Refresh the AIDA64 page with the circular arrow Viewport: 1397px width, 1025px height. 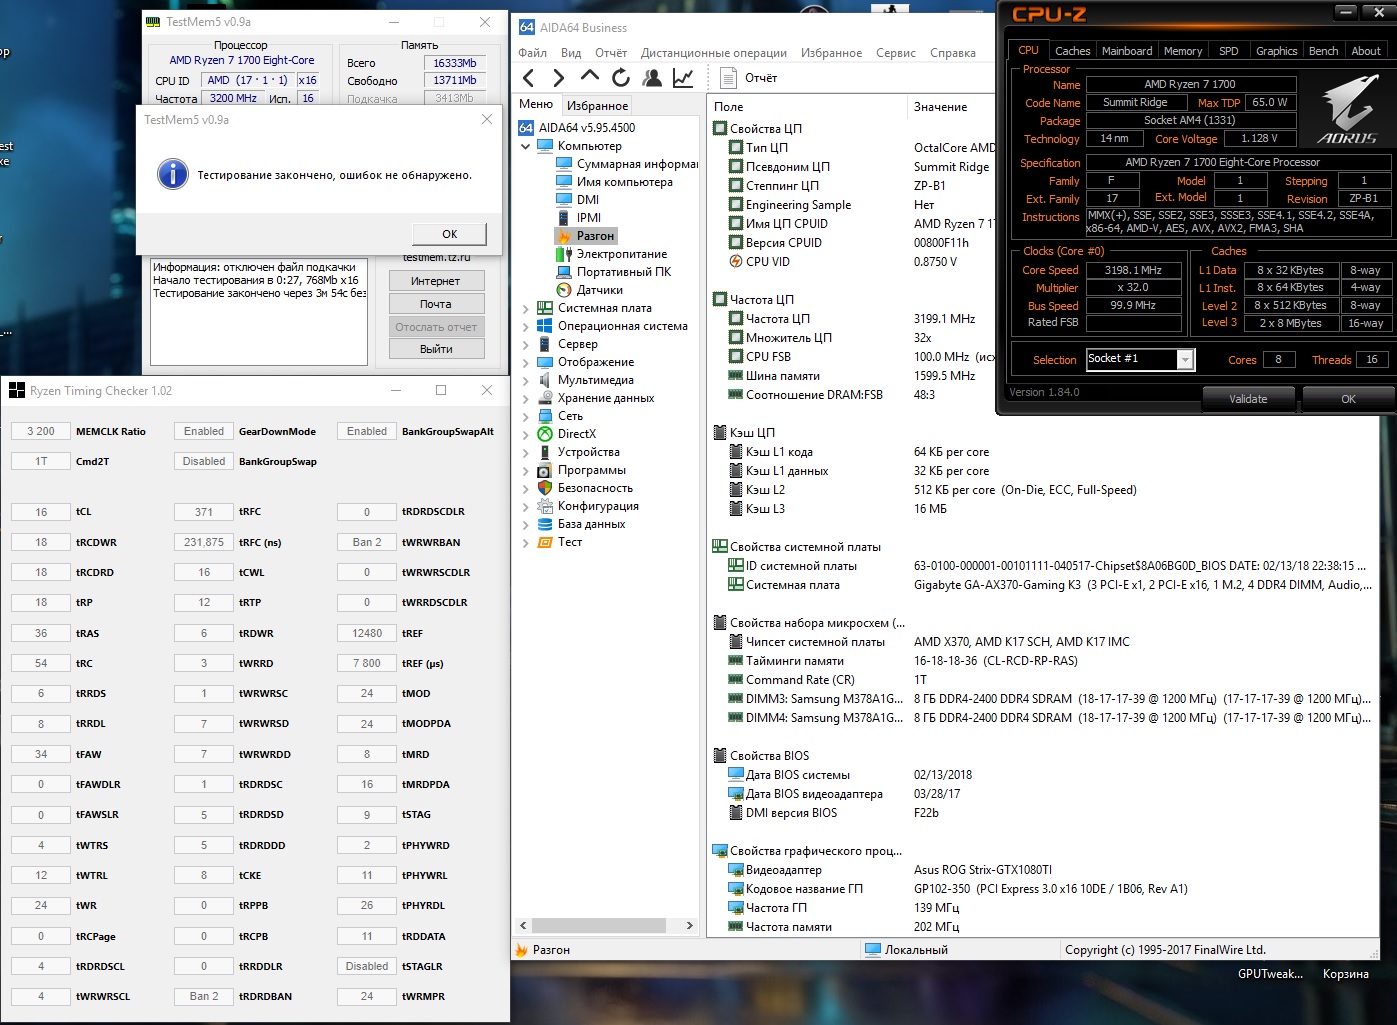point(621,78)
